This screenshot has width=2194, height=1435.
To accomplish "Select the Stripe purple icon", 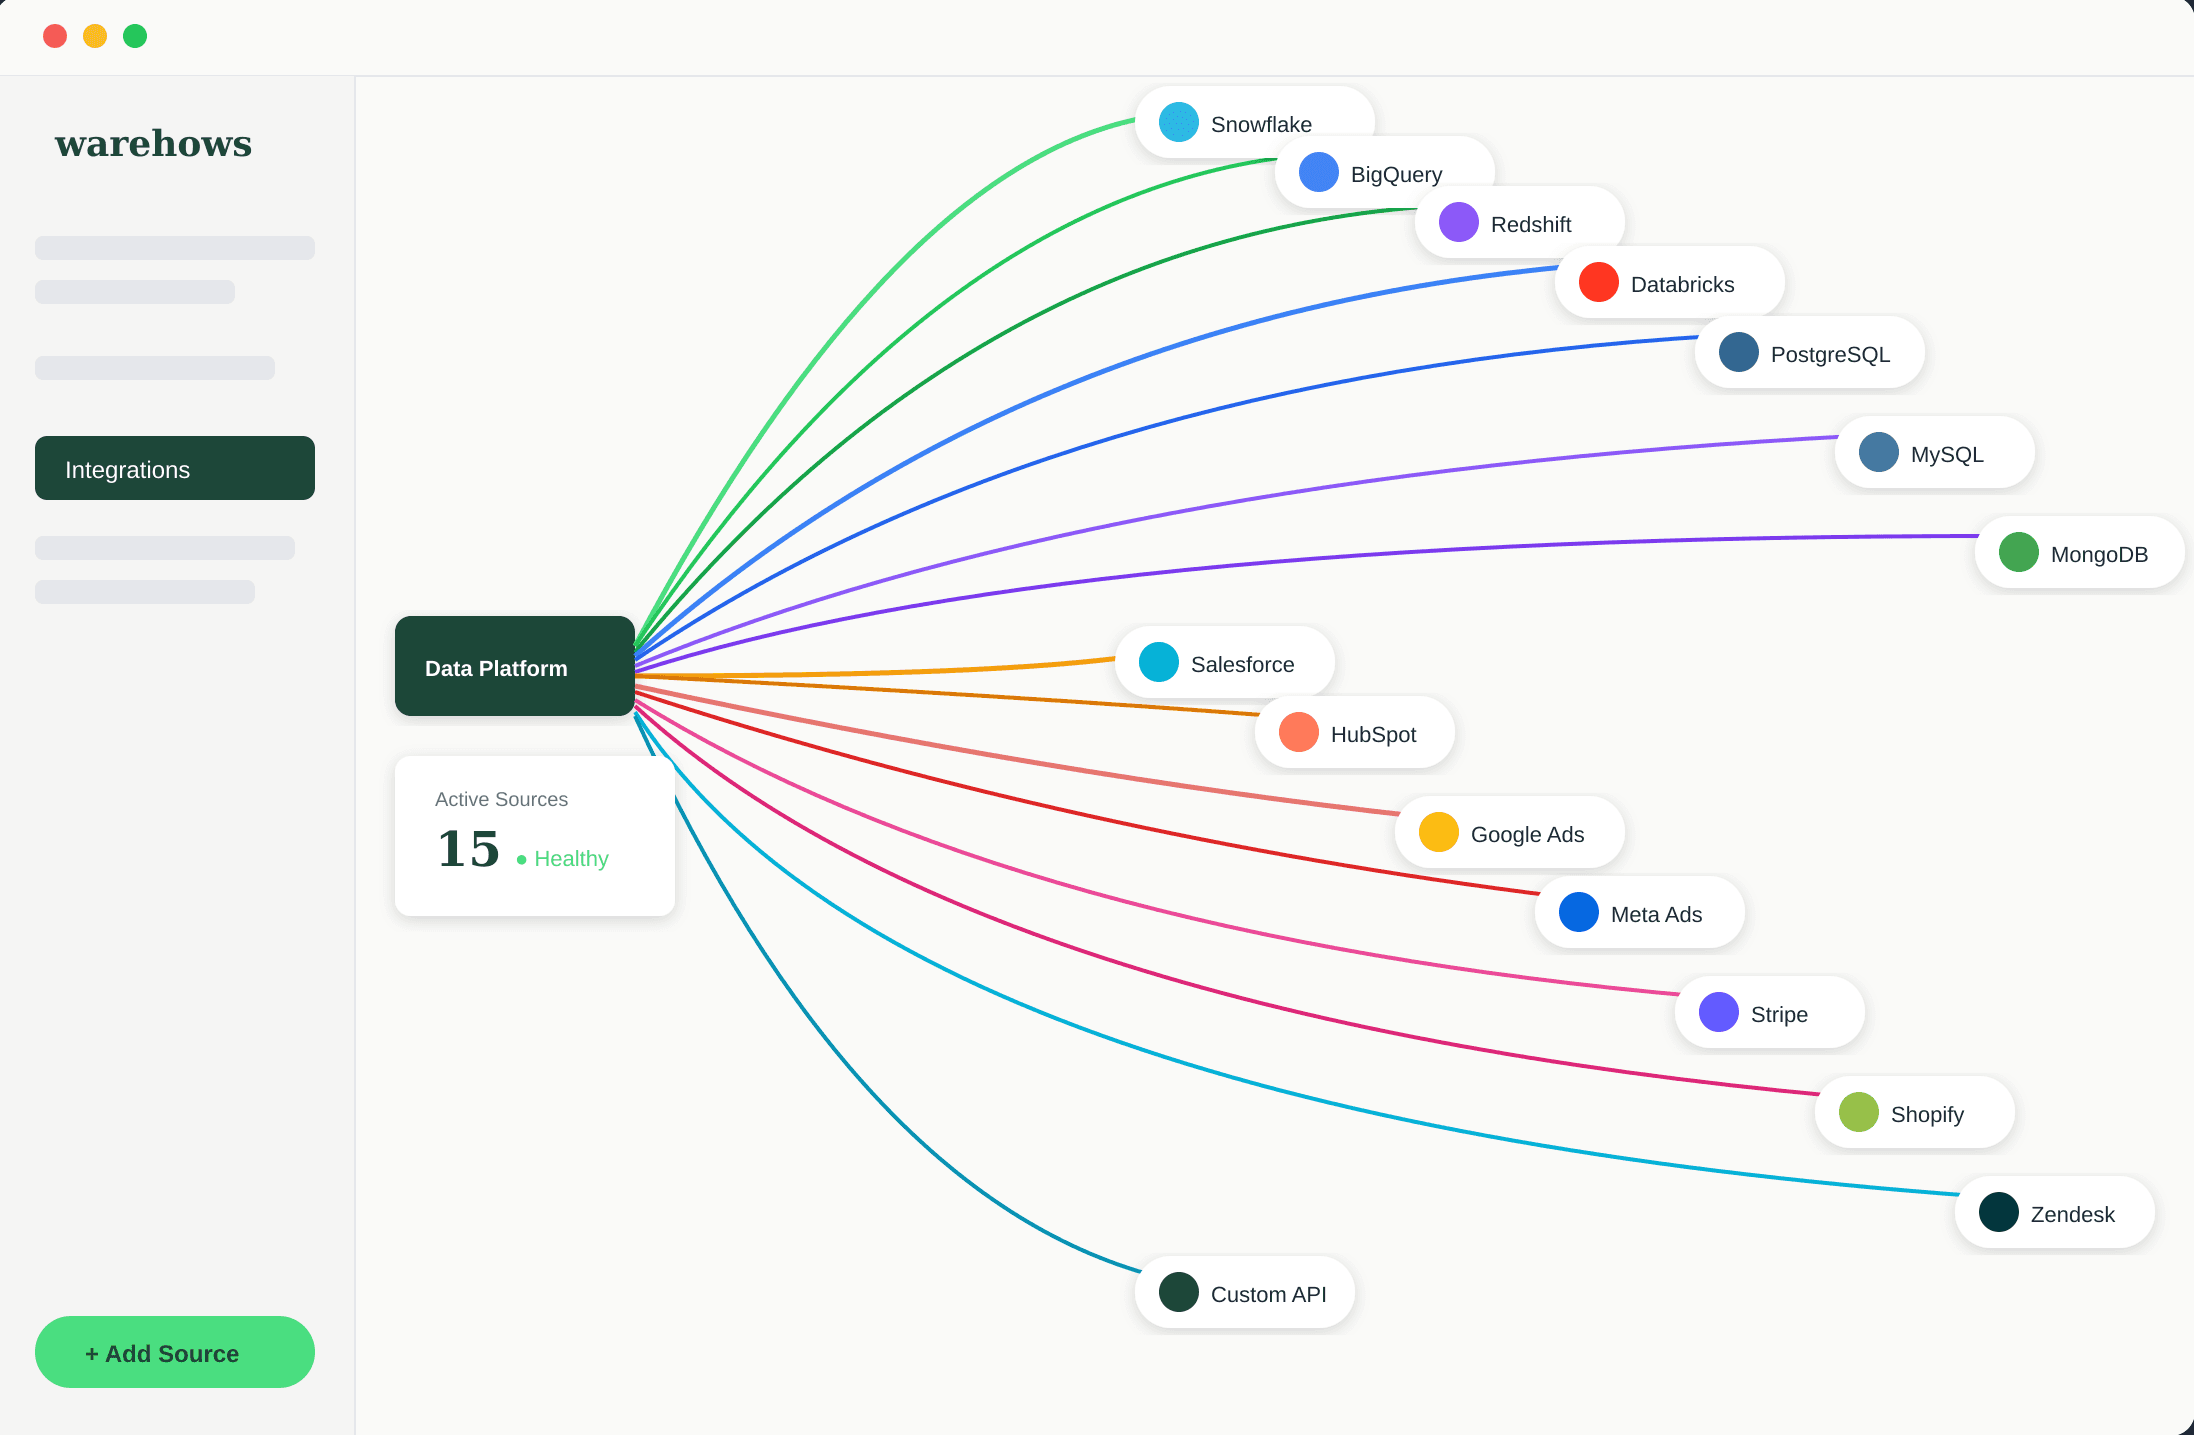I will [x=1718, y=1013].
